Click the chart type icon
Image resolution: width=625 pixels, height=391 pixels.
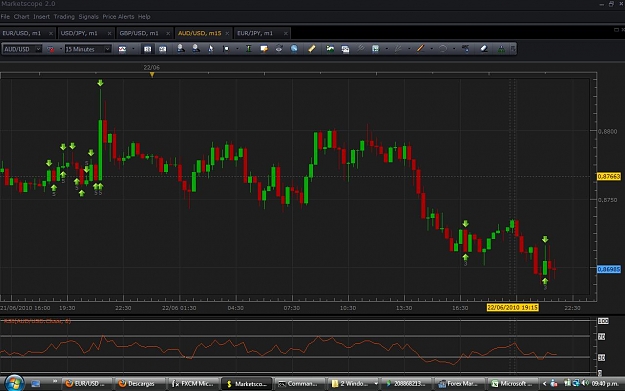click(x=122, y=49)
